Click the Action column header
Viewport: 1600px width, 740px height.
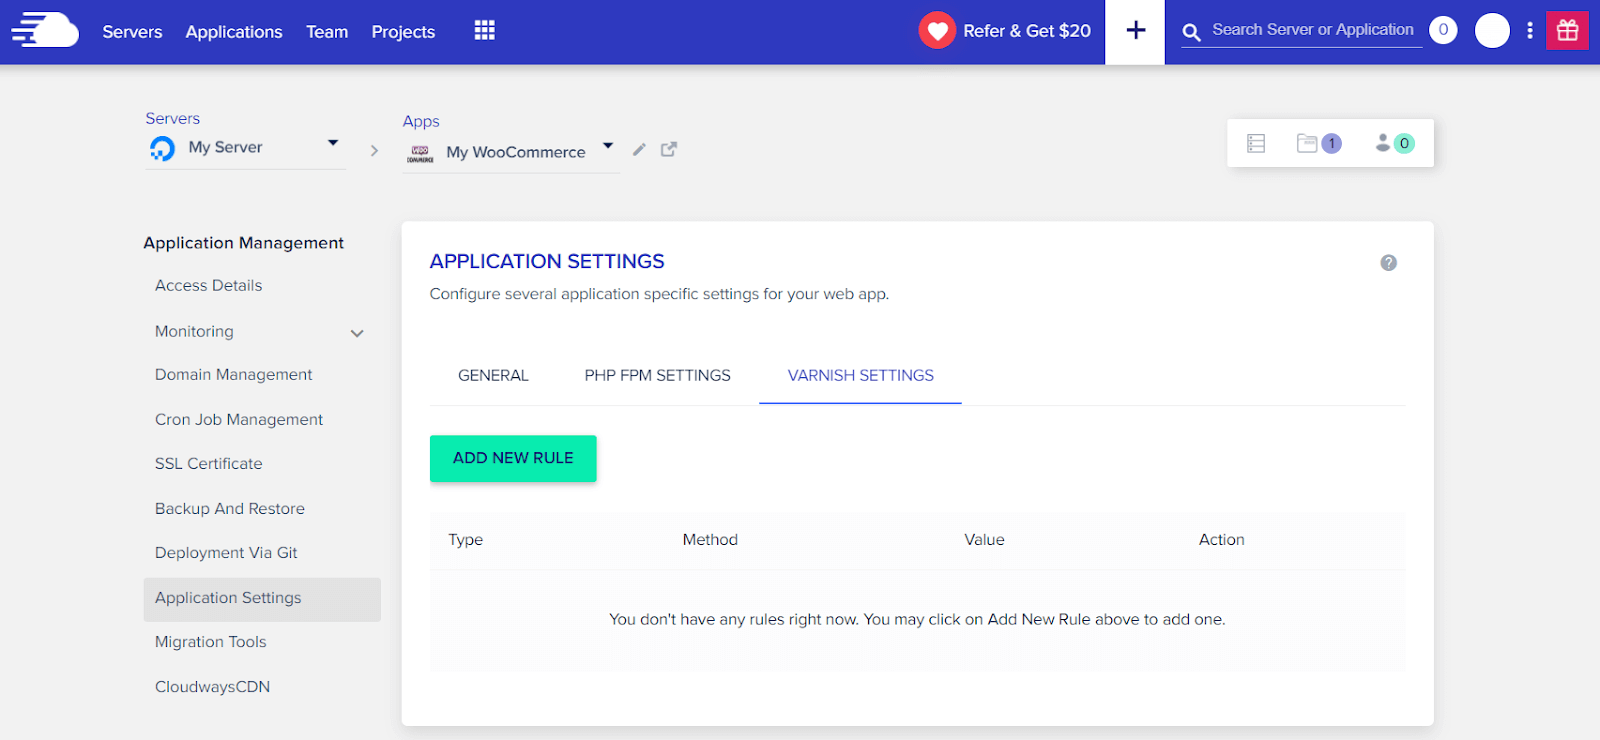click(x=1221, y=540)
